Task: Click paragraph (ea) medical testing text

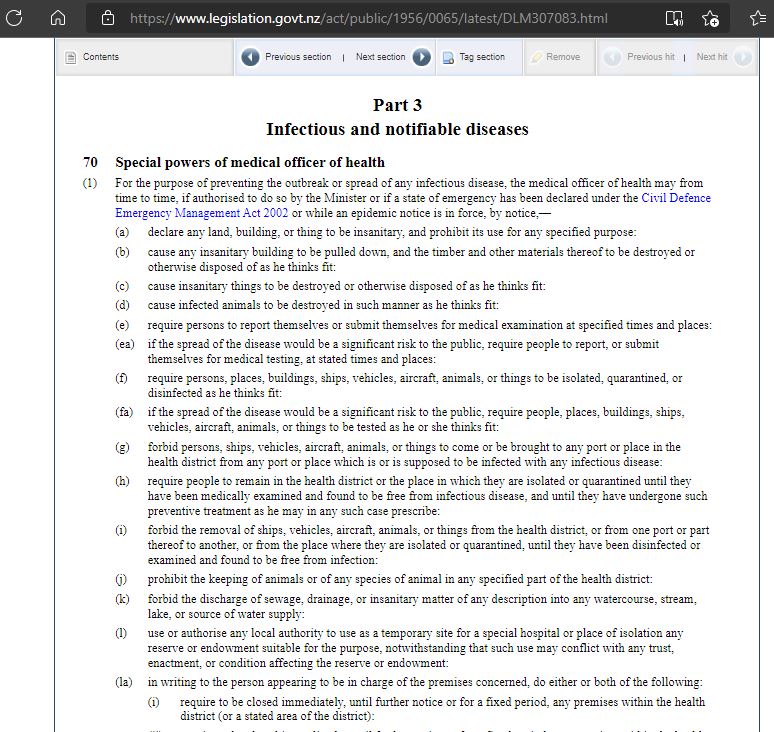Action: (x=403, y=351)
